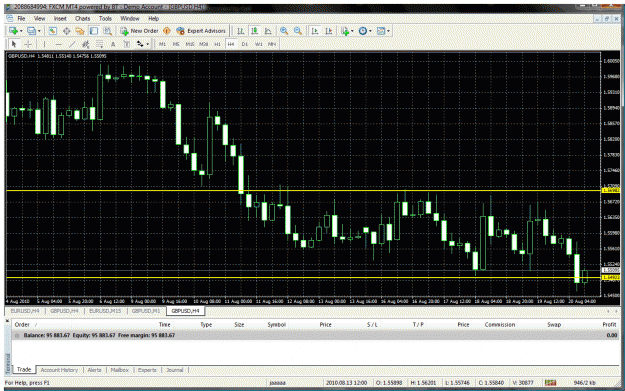625x391 pixels.
Task: Choose the Equidistant Channel tool
Action: click(x=85, y=44)
